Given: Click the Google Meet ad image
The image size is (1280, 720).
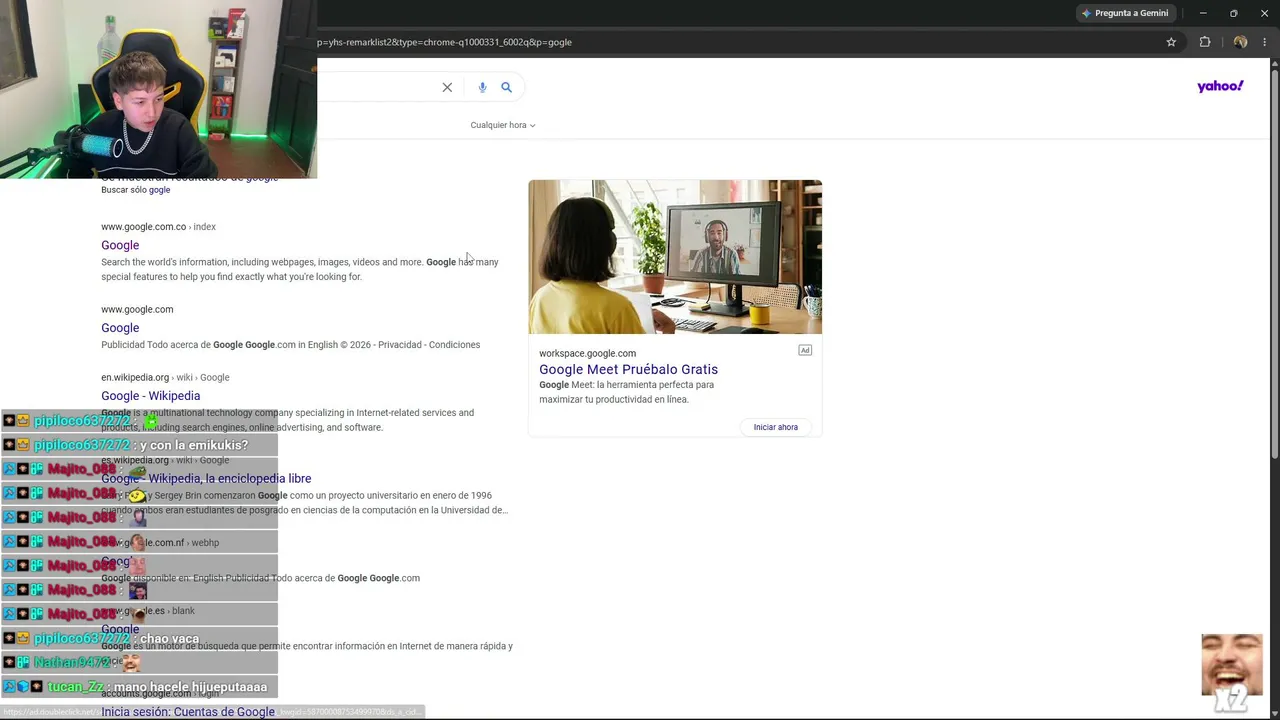Looking at the screenshot, I should (x=675, y=257).
